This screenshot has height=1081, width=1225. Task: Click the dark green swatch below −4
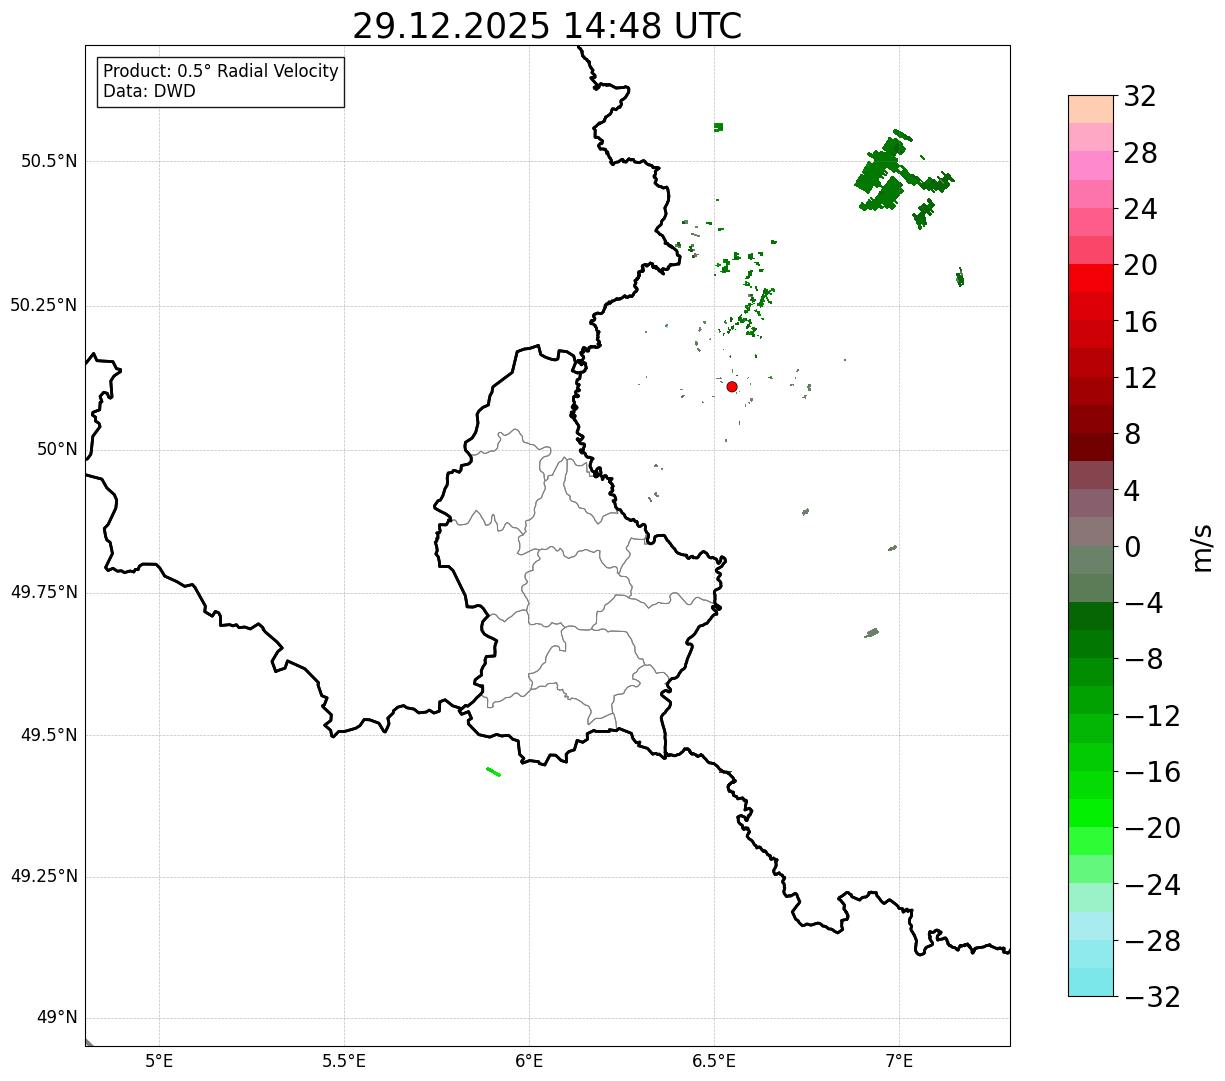(1091, 616)
